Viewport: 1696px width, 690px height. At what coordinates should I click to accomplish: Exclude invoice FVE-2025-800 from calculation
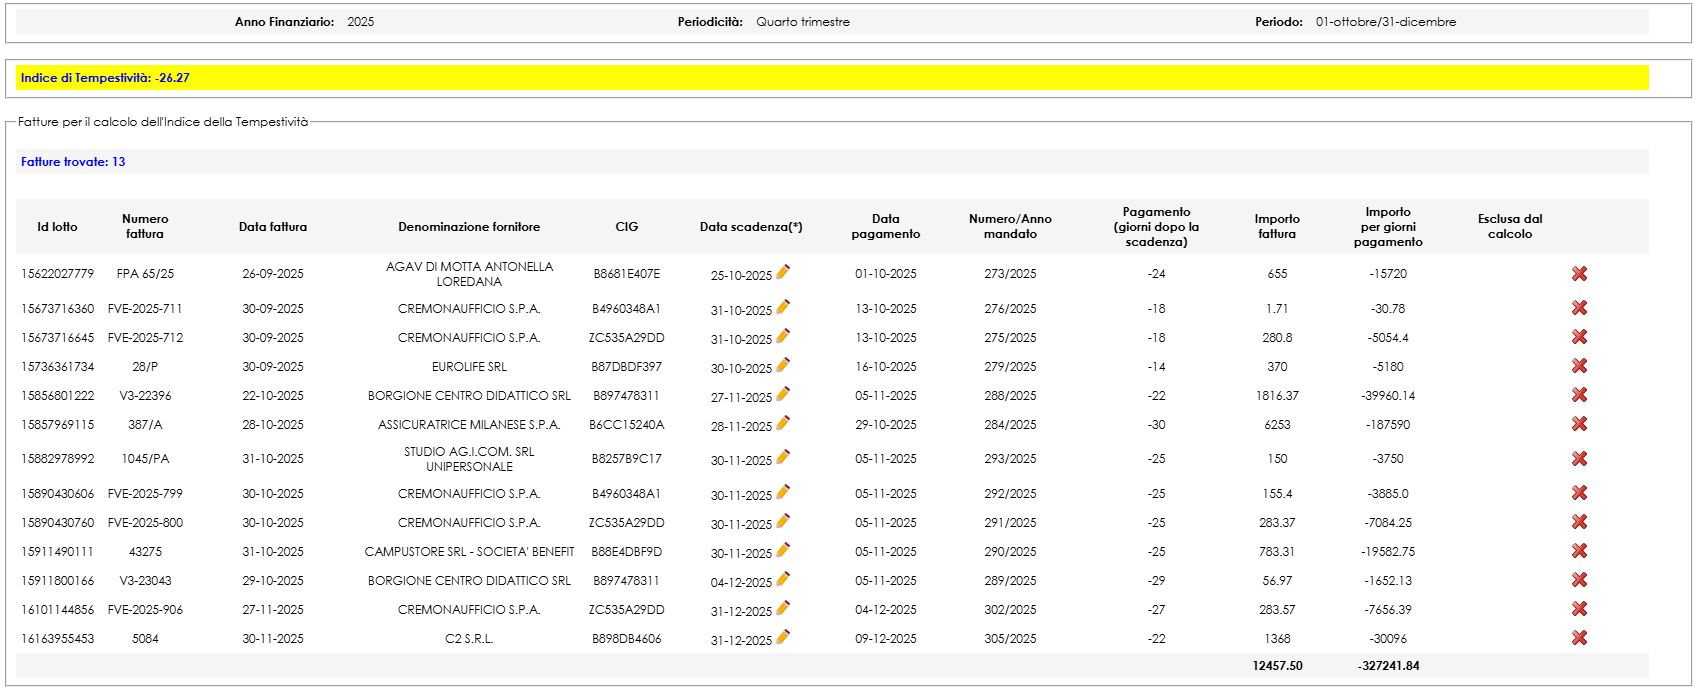pyautogui.click(x=1579, y=522)
